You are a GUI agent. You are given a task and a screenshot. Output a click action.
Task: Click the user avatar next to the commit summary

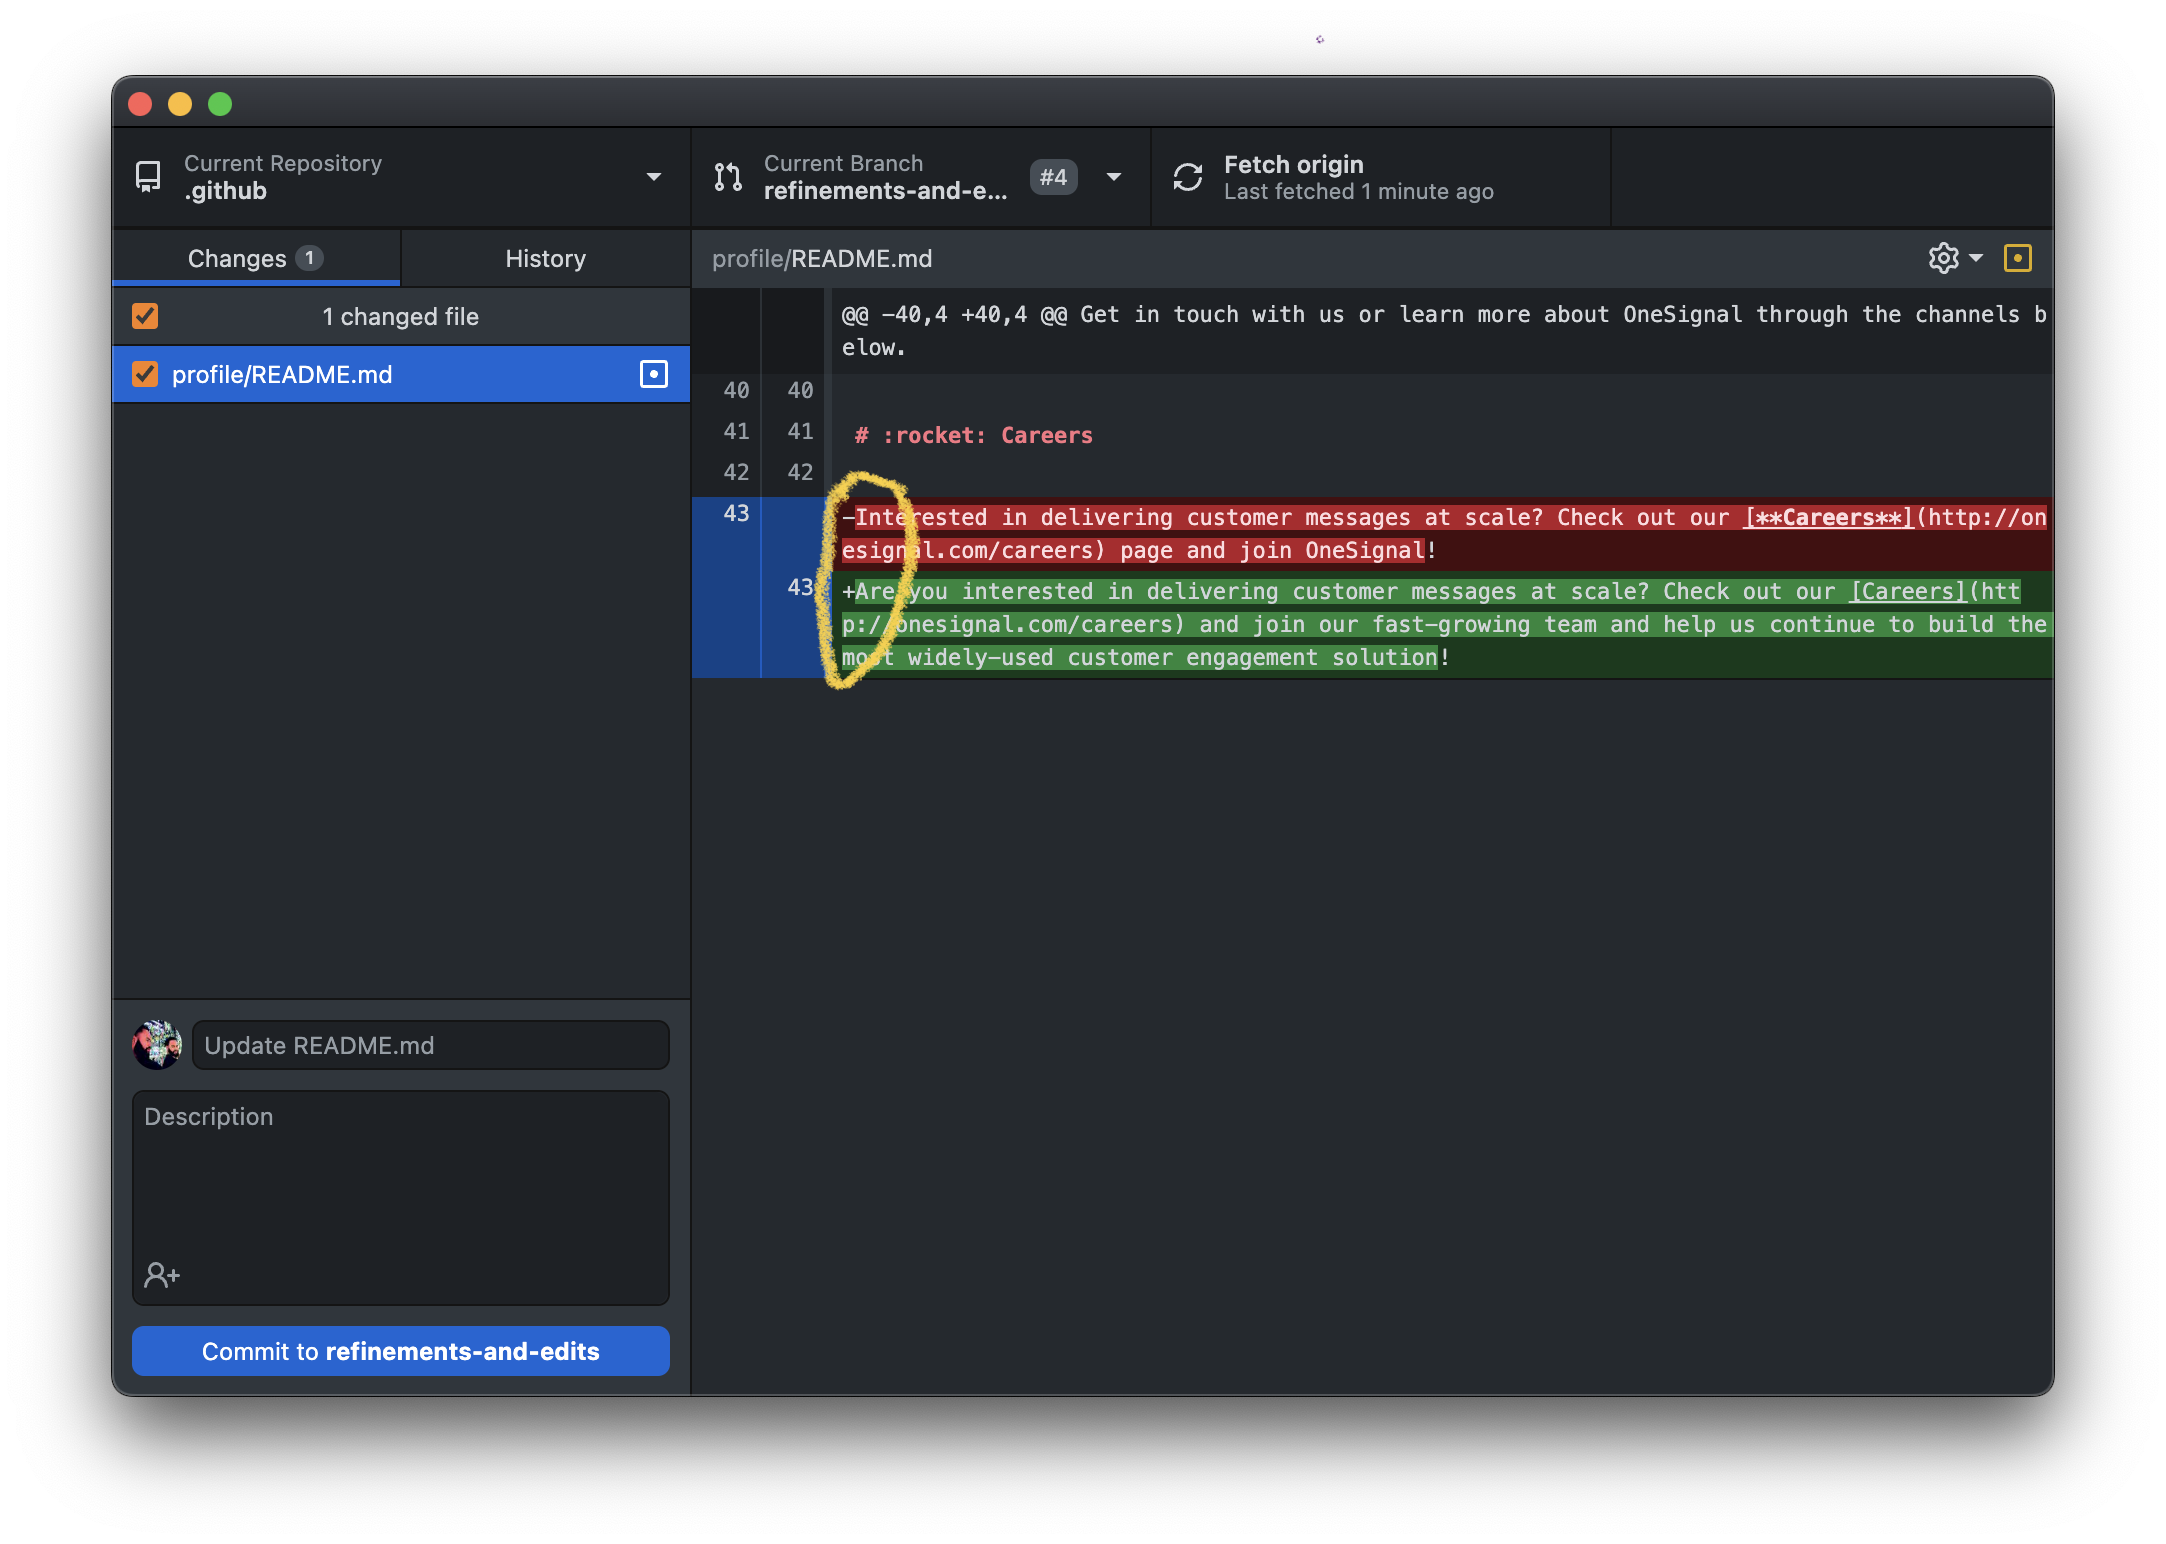(158, 1045)
